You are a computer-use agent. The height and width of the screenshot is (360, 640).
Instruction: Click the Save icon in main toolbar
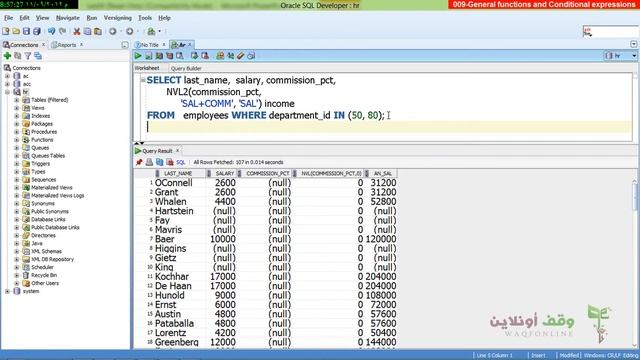pos(26,31)
